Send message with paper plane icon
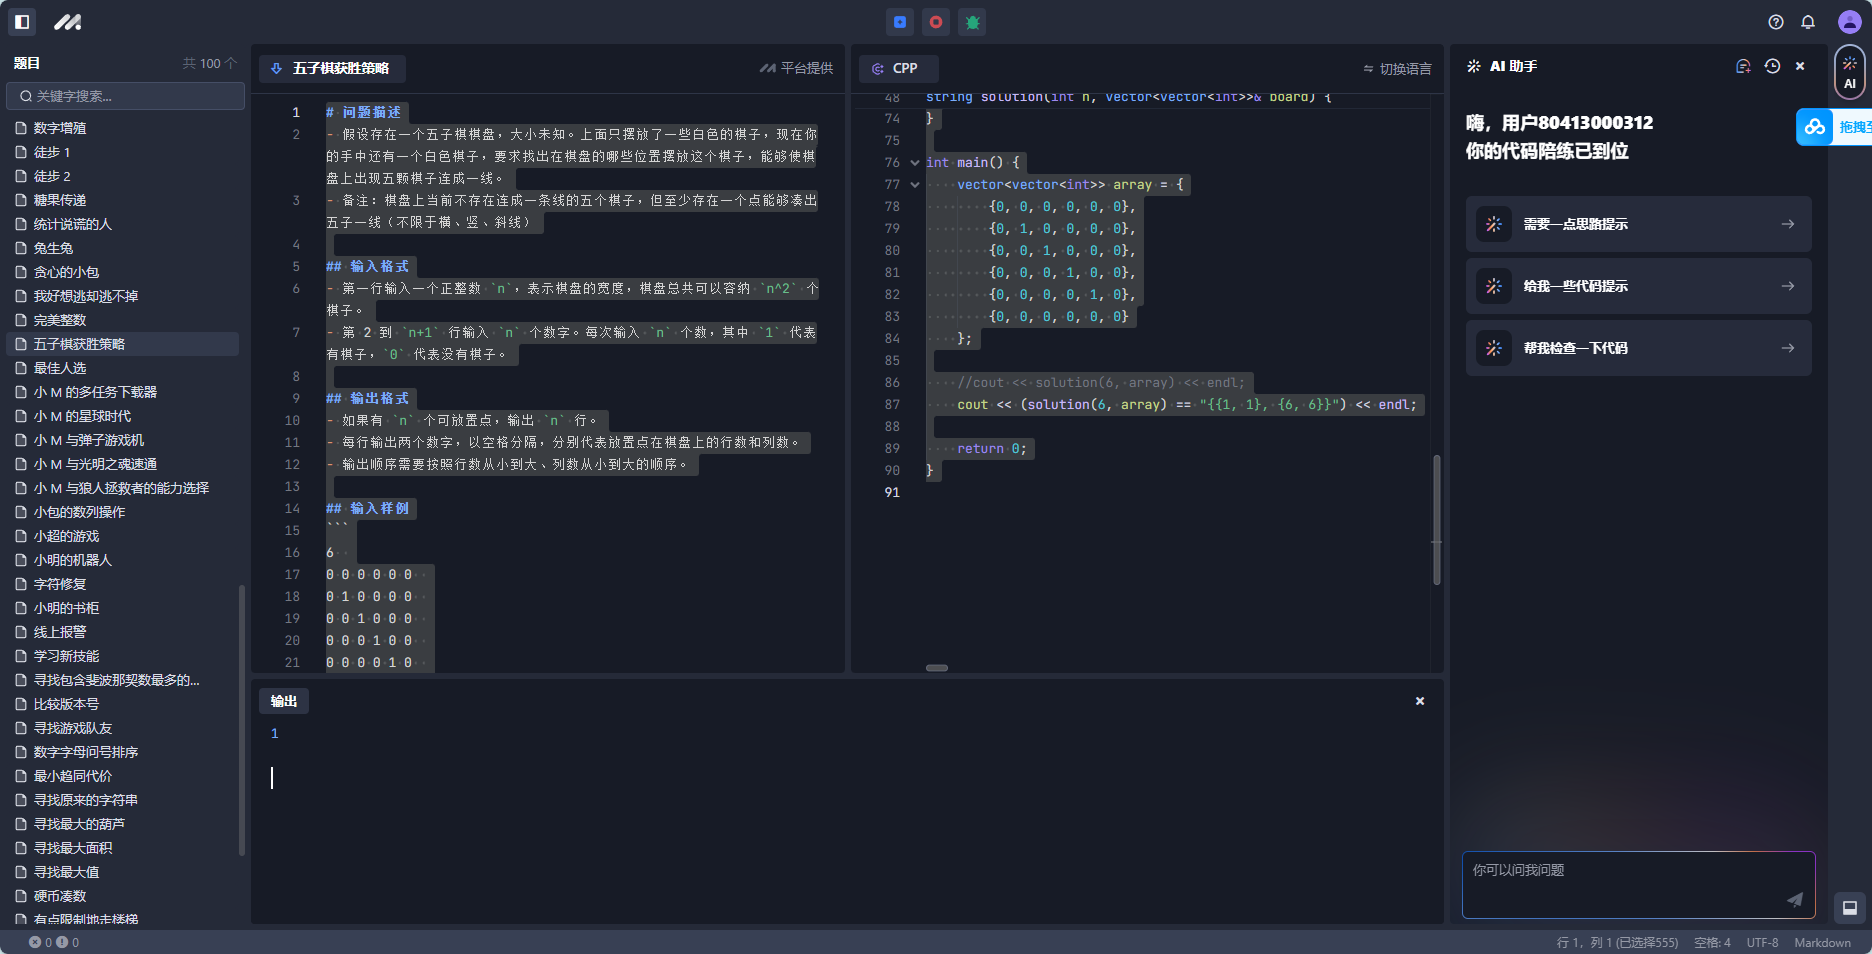The width and height of the screenshot is (1872, 954). 1795,899
